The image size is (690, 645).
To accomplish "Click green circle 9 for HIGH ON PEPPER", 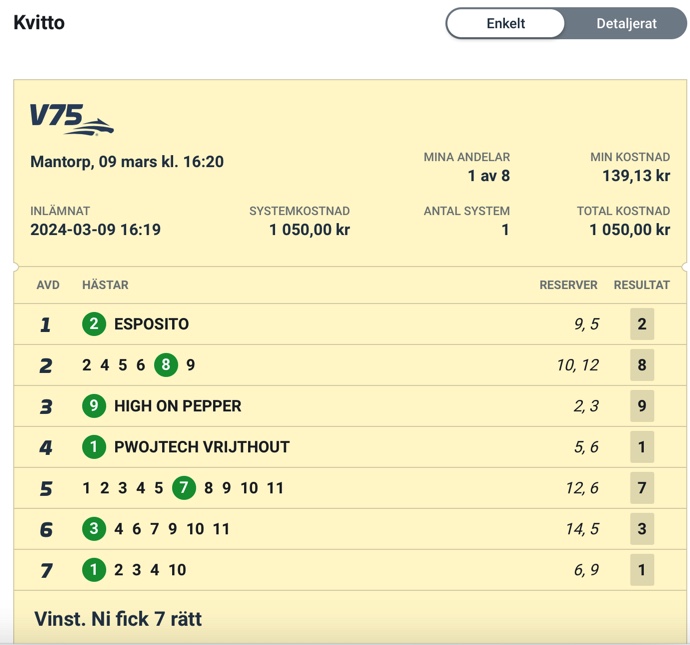I will (x=94, y=406).
